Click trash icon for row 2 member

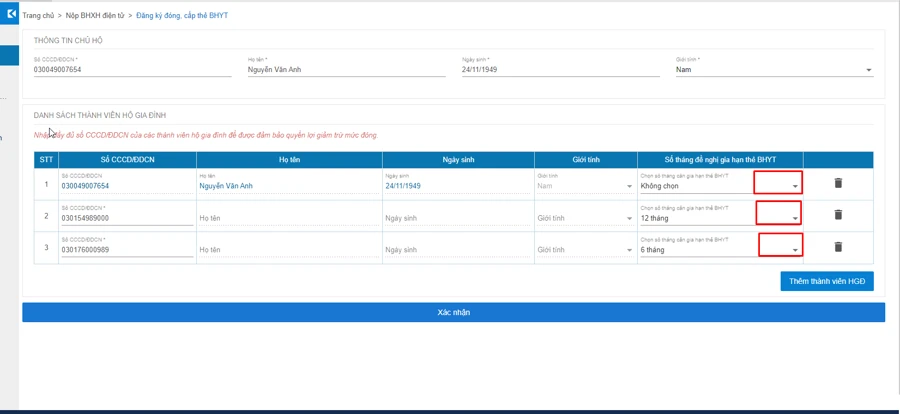(x=838, y=215)
